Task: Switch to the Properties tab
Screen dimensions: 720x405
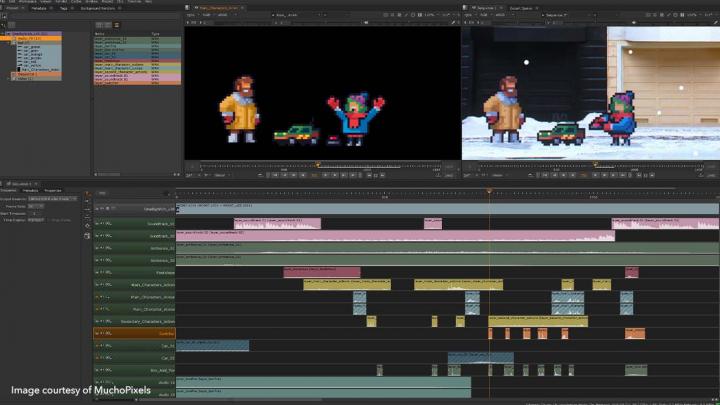Action: tap(53, 190)
